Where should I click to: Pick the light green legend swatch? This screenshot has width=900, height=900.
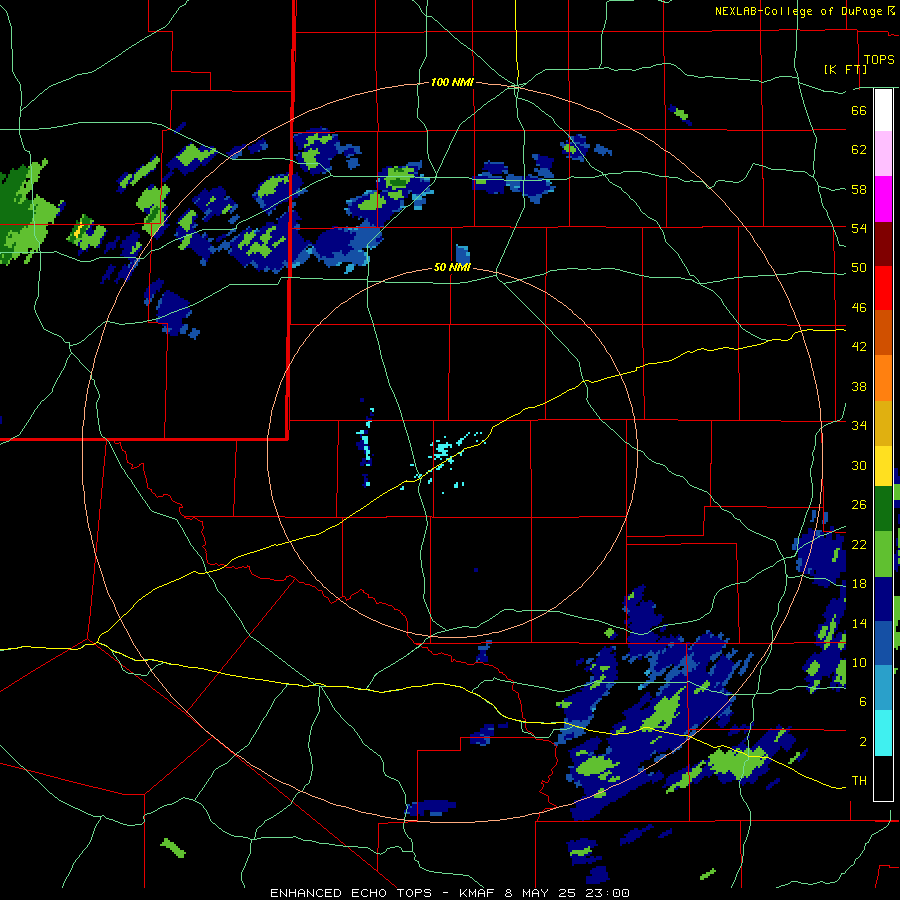[x=883, y=554]
